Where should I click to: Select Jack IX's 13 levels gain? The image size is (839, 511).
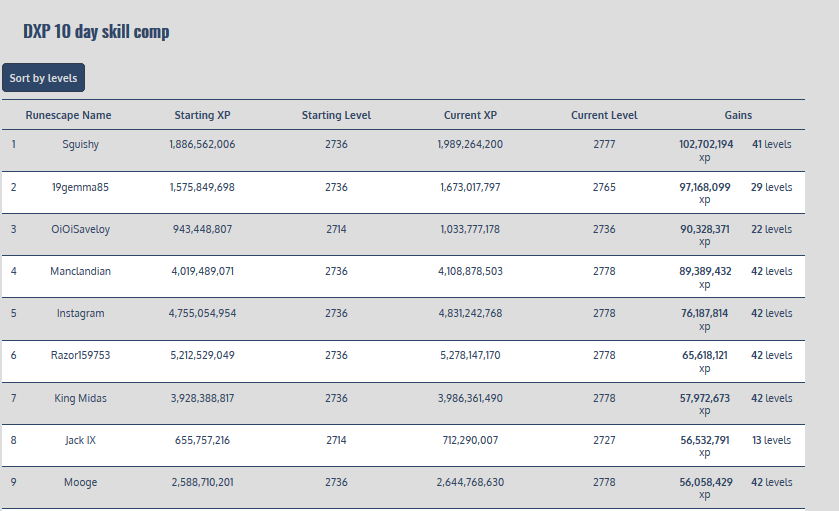pos(771,440)
